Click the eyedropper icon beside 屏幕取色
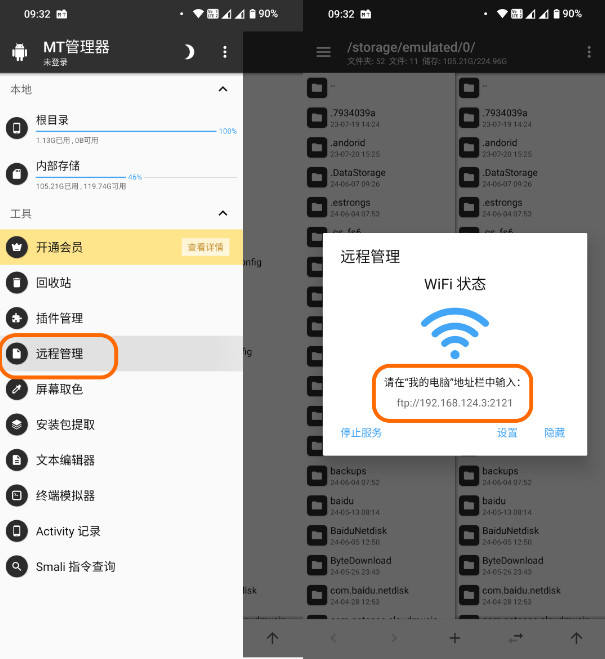This screenshot has width=605, height=659. tap(17, 389)
